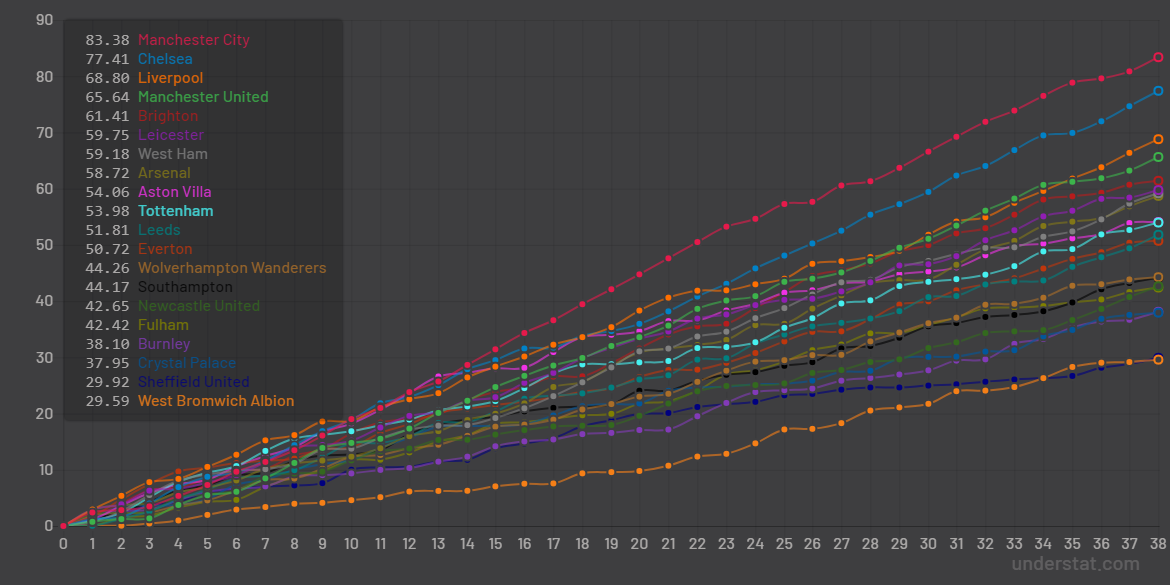Select Burnley legend entry
The width and height of the screenshot is (1170, 585).
pyautogui.click(x=164, y=344)
